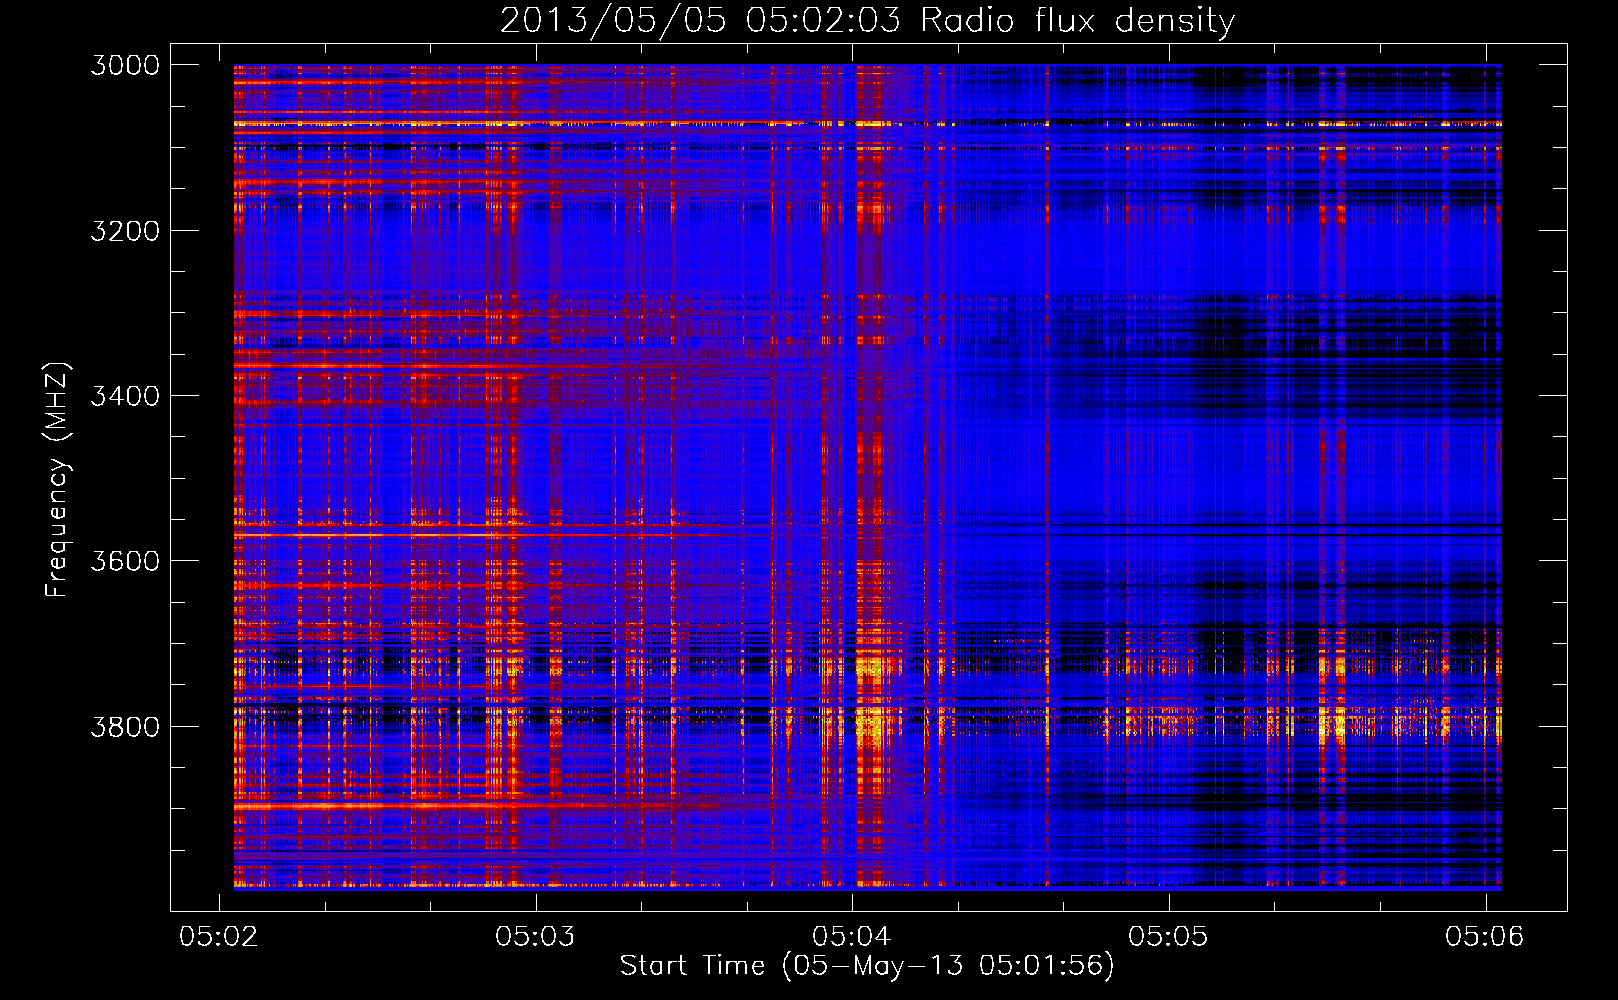Click the 05:02 time axis label
Screen dimensions: 1618x1000
(218, 936)
